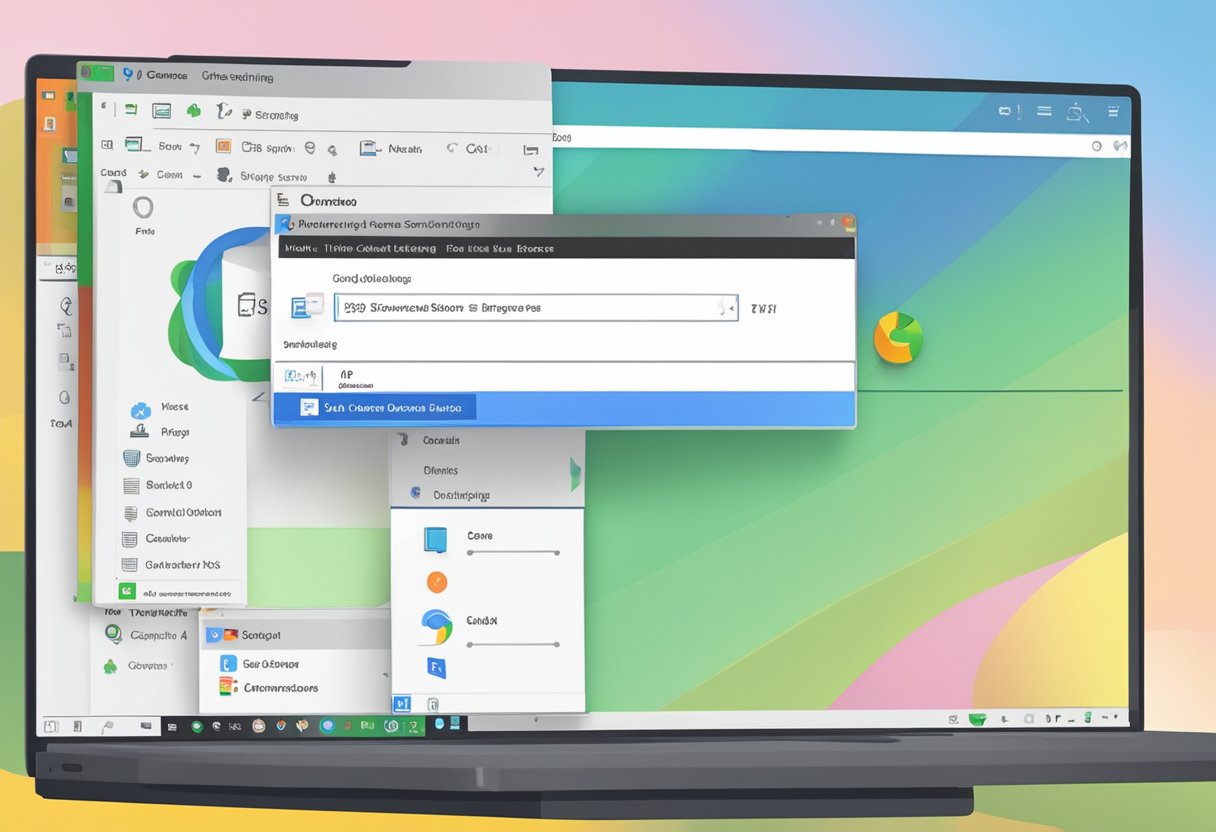The height and width of the screenshot is (832, 1216).
Task: Click the green checkmark item below the sidebar list
Action: click(x=126, y=590)
